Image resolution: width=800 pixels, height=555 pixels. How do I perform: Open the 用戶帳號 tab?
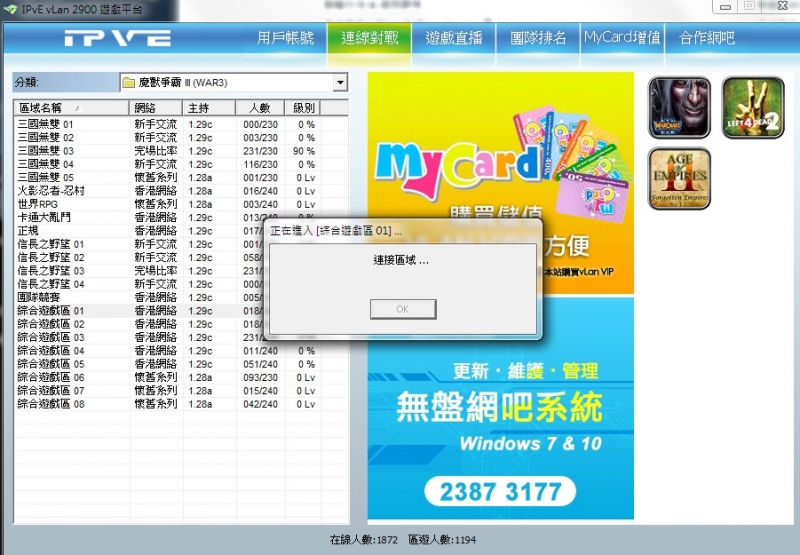point(285,38)
